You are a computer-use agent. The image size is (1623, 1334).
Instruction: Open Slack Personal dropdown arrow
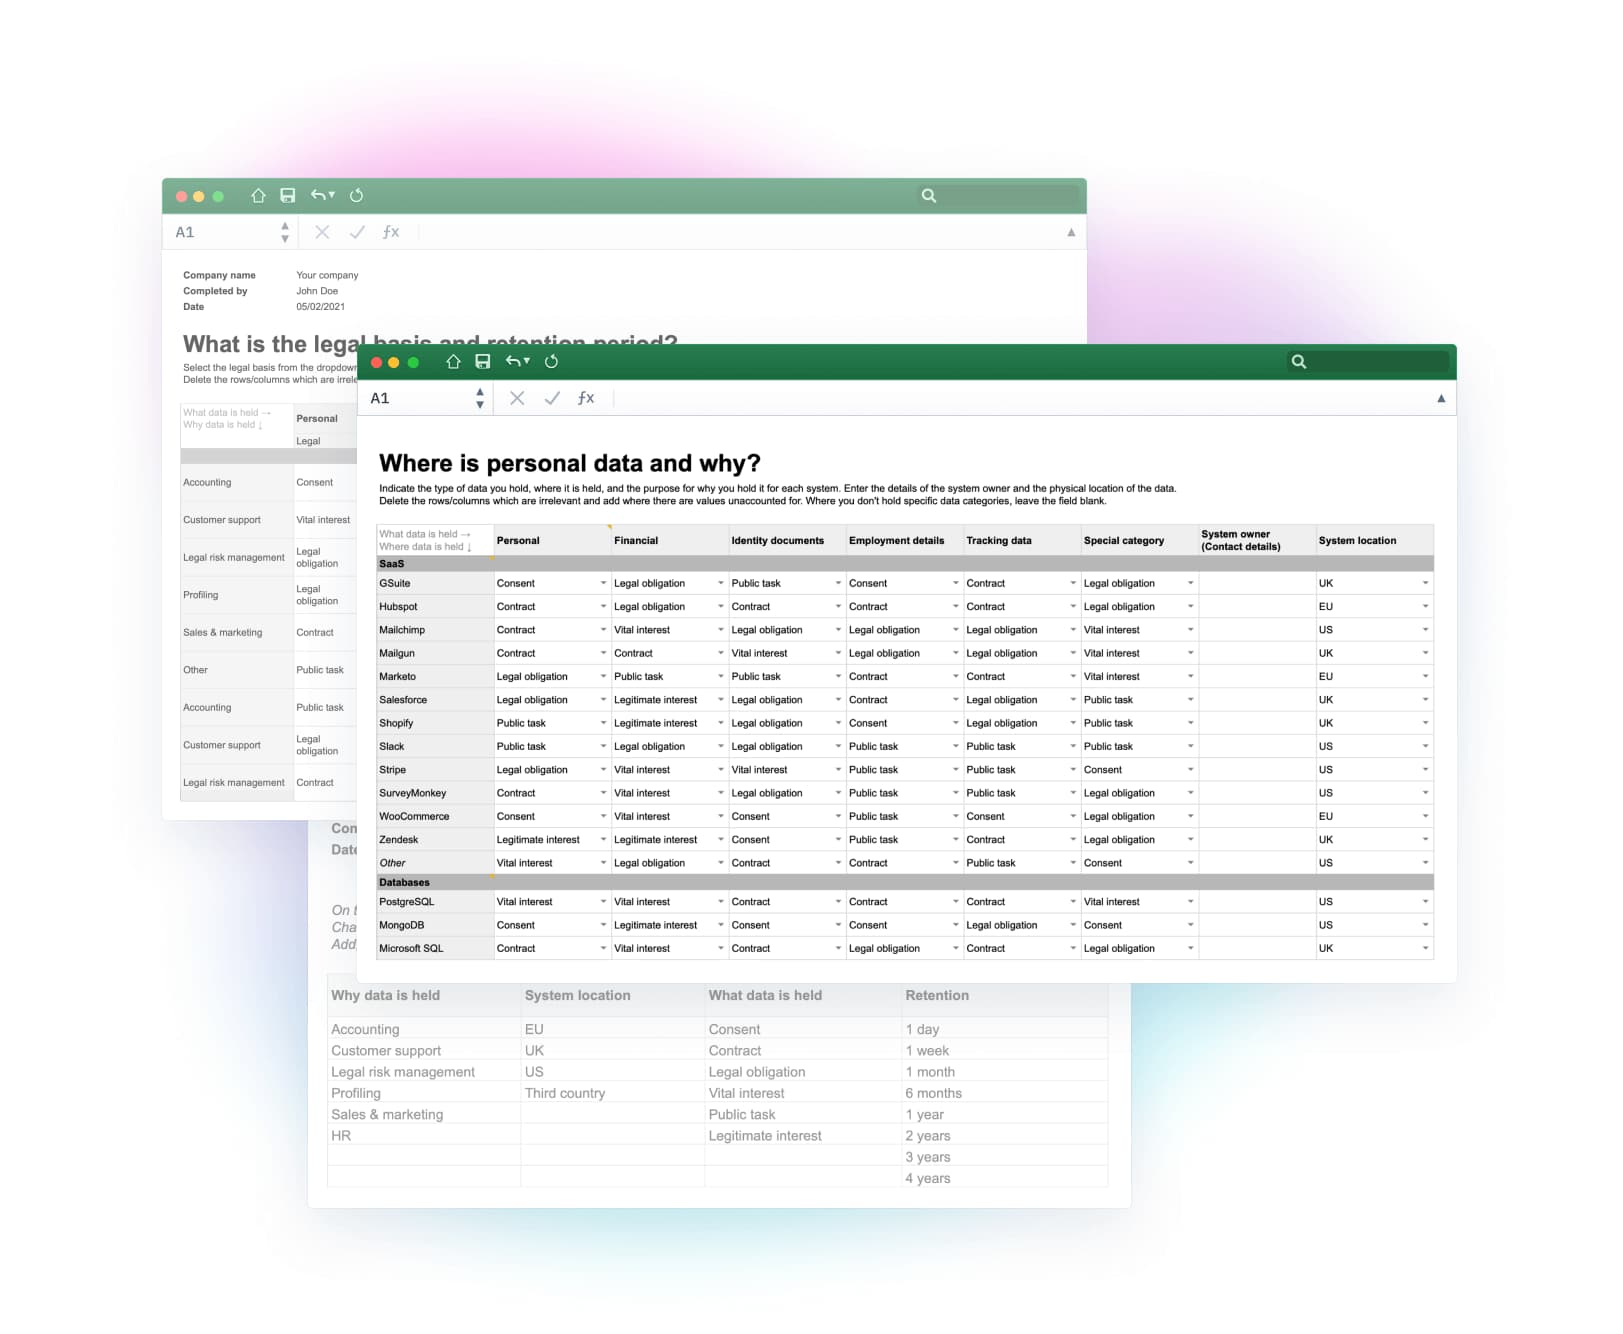(x=603, y=747)
